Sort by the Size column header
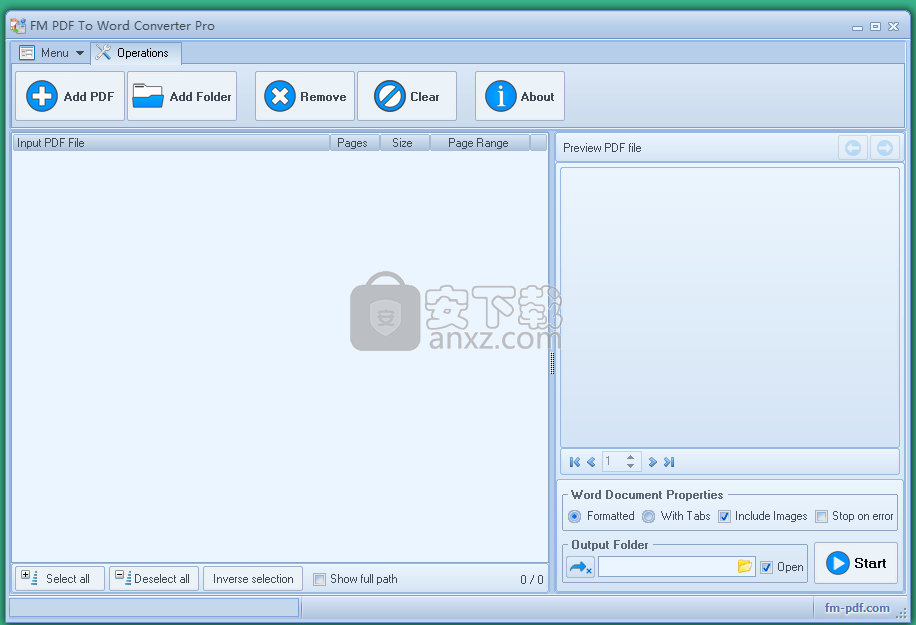Image resolution: width=916 pixels, height=625 pixels. [405, 143]
